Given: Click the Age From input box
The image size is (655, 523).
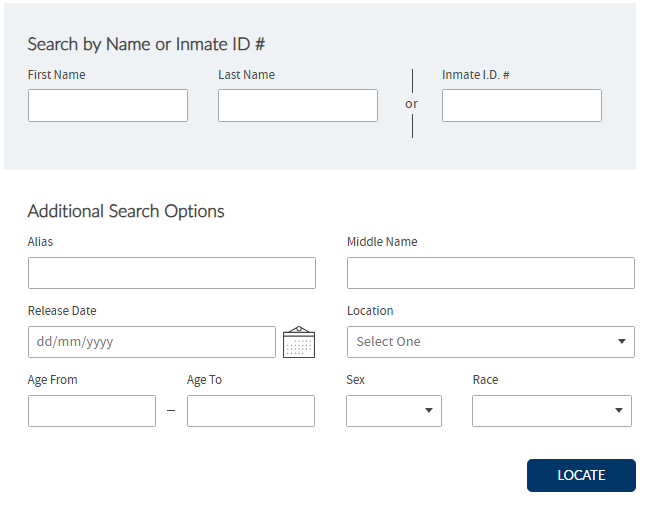Looking at the screenshot, I should [x=92, y=411].
